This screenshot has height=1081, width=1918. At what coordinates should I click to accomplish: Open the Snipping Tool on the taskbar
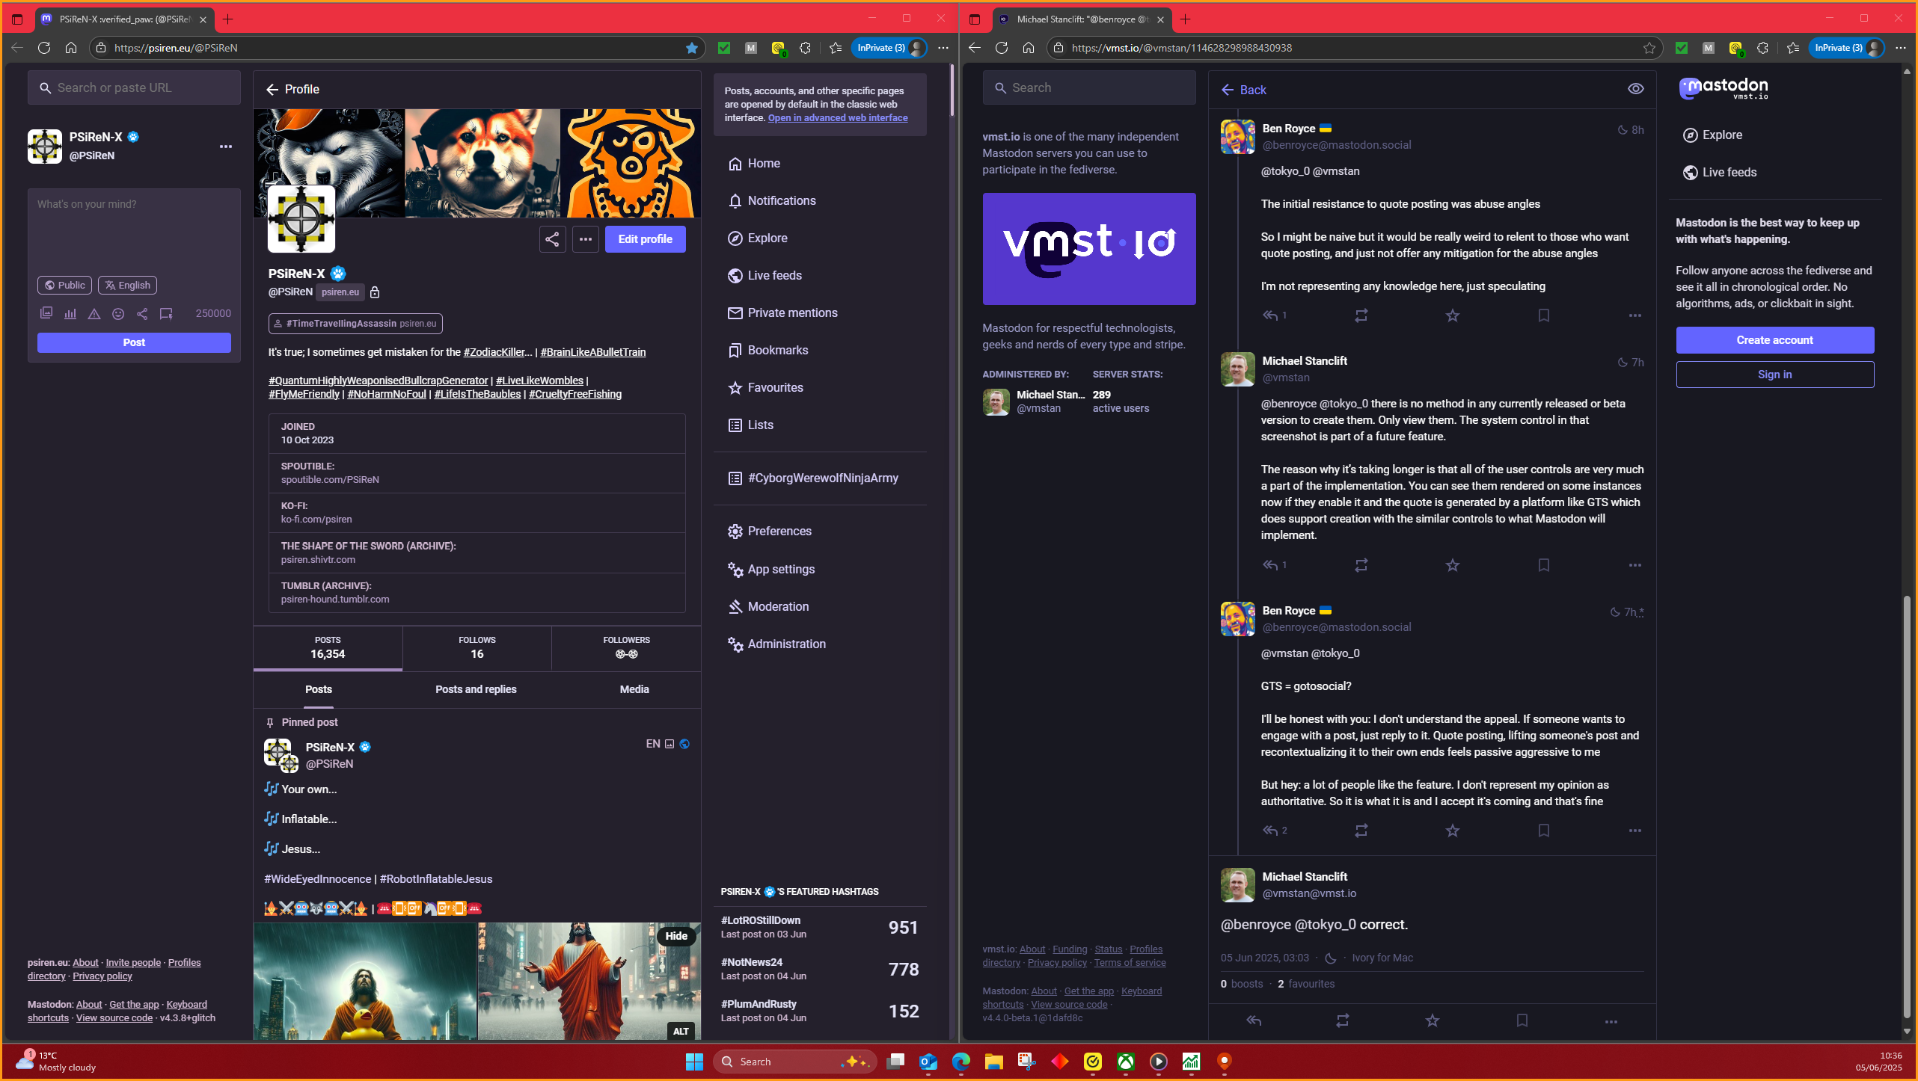(1026, 1062)
